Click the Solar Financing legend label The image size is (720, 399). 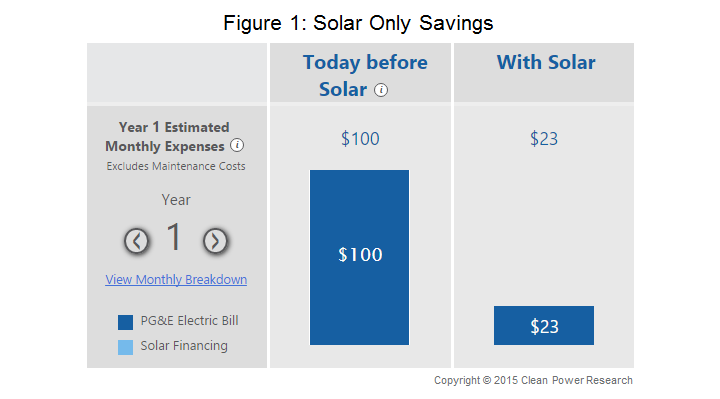pyautogui.click(x=184, y=346)
